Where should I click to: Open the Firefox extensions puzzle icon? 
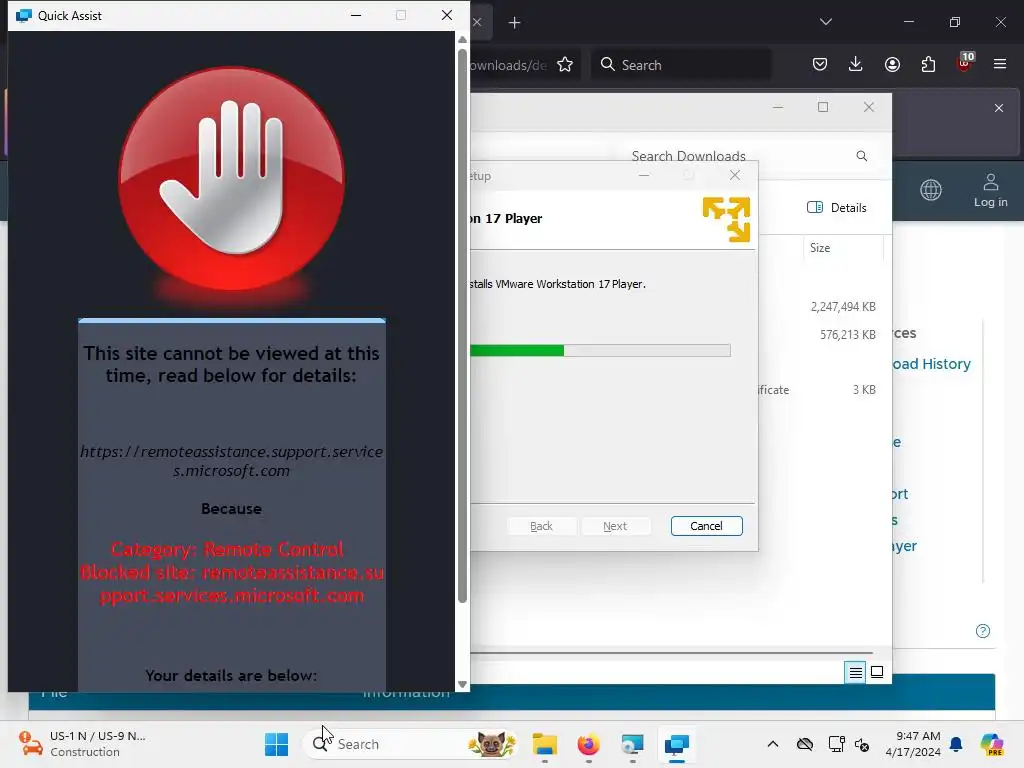pos(928,64)
